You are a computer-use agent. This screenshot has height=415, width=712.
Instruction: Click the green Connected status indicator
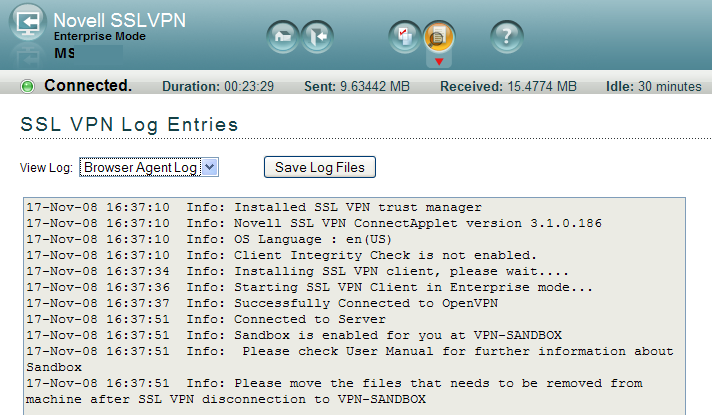[x=28, y=86]
